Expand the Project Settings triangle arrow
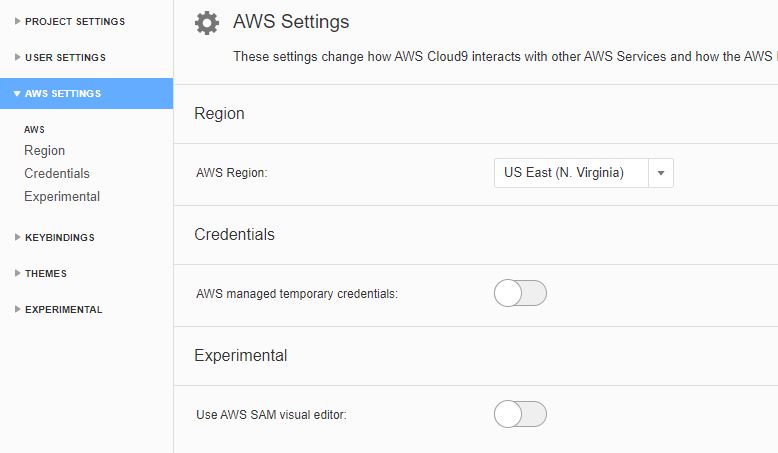 pyautogui.click(x=17, y=21)
